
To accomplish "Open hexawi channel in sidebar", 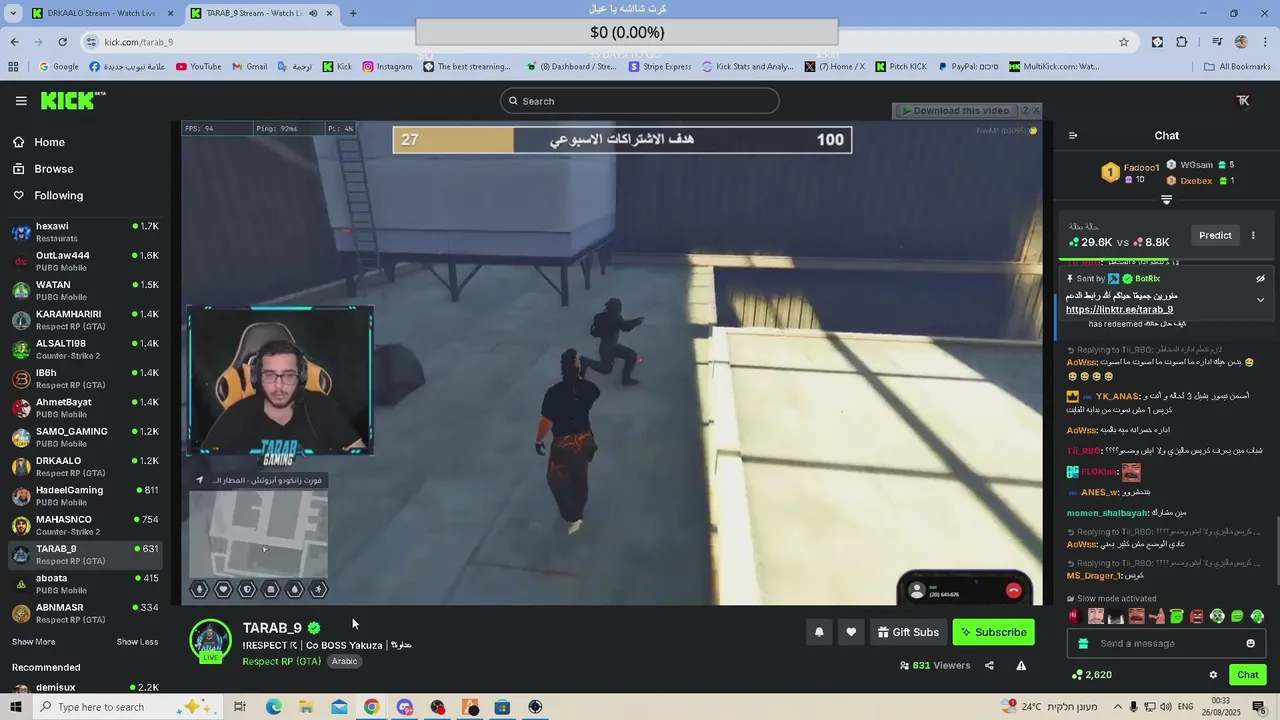I will point(86,232).
